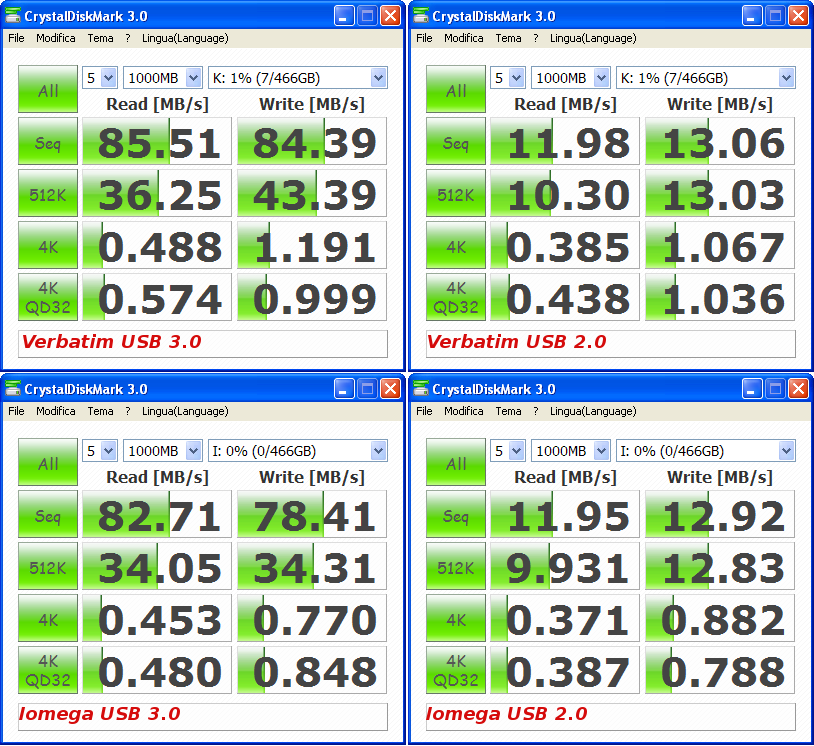Run 4K QD32 test in Verbatim USB 3.0 window
Viewport: 814px width, 746px height.
pyautogui.click(x=48, y=297)
